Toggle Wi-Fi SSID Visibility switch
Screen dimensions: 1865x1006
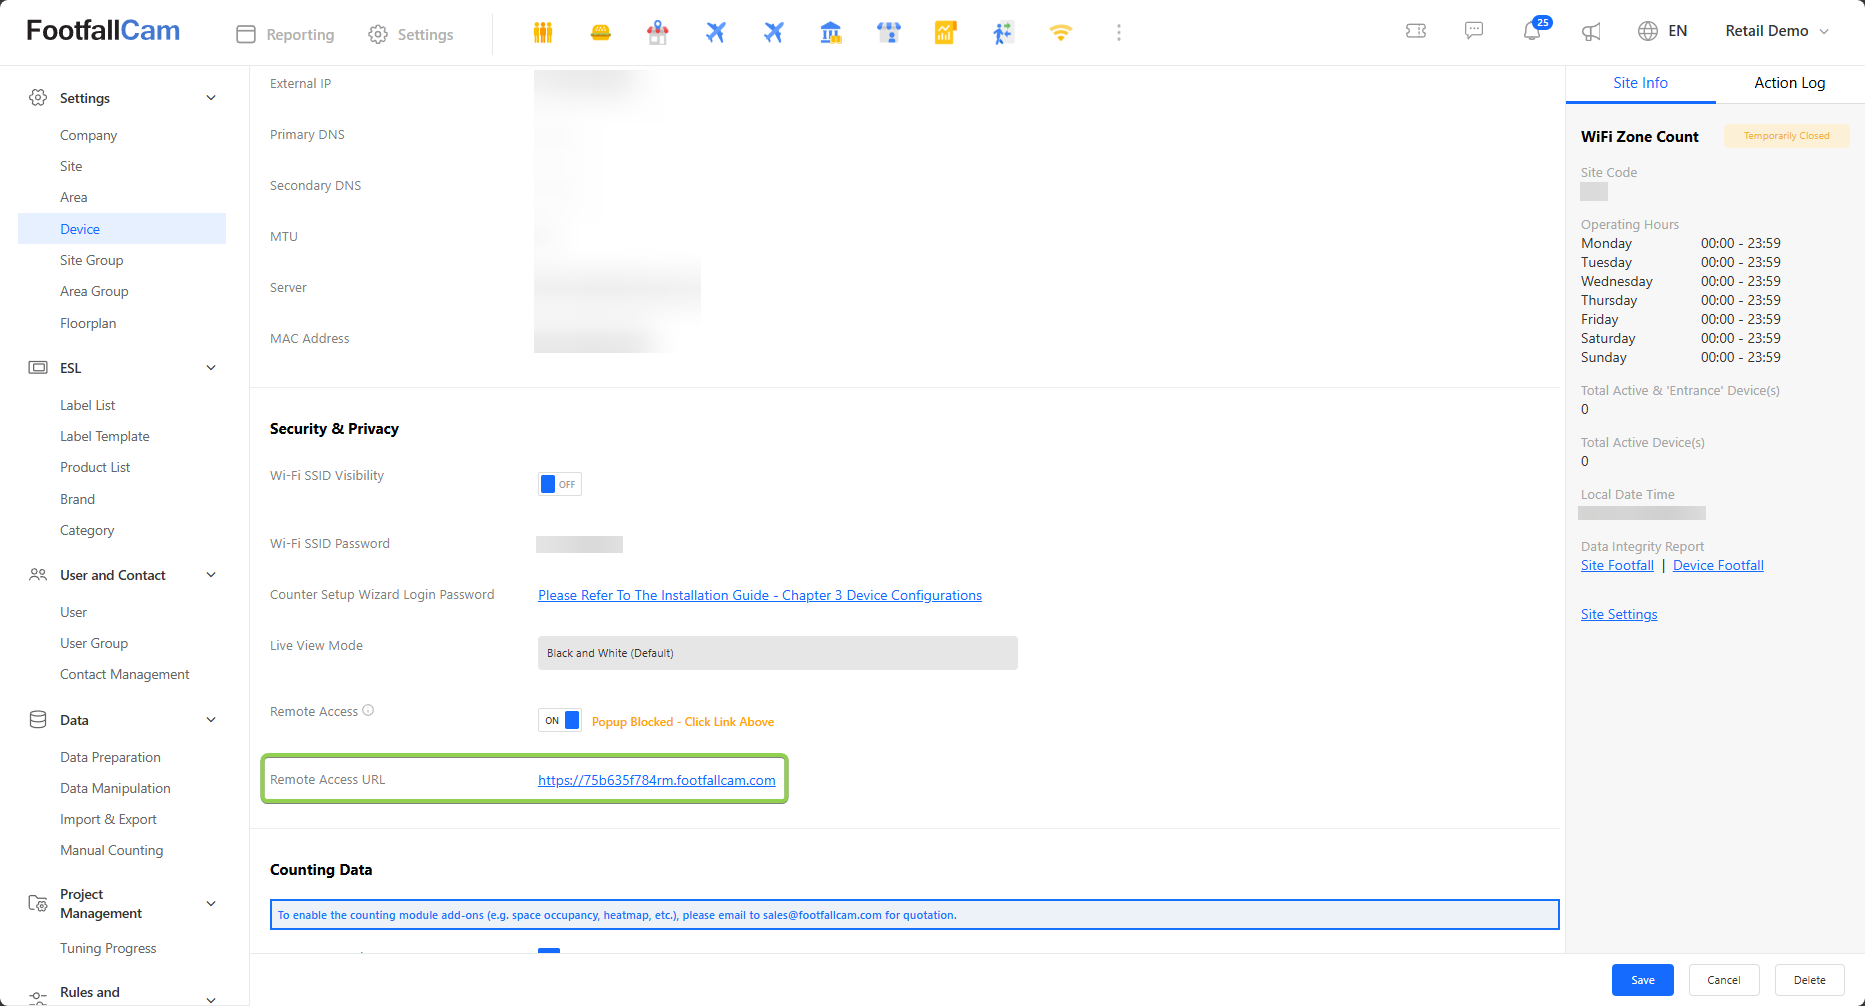pyautogui.click(x=559, y=484)
